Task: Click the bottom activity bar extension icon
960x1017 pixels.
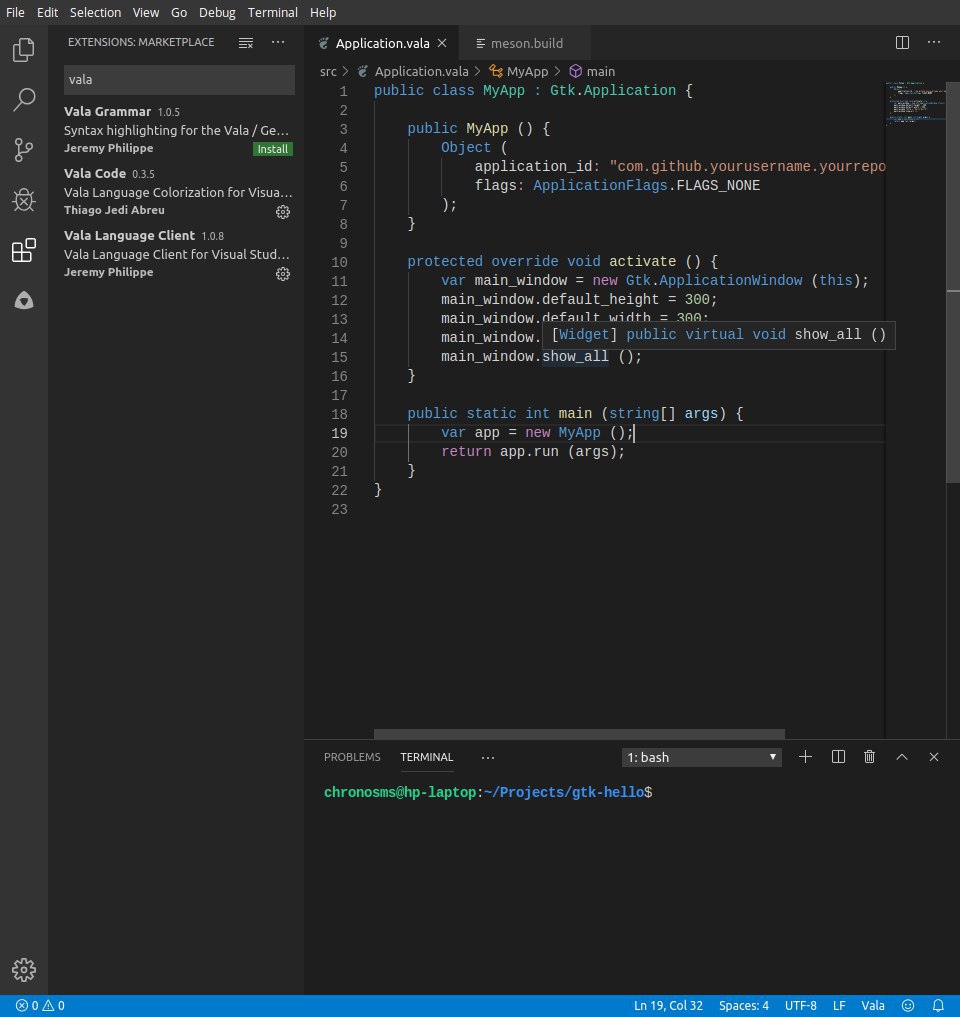Action: [x=24, y=300]
